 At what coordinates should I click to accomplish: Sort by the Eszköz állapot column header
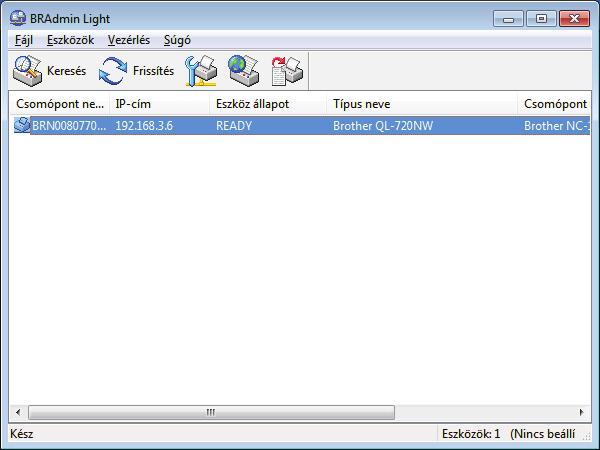[268, 104]
